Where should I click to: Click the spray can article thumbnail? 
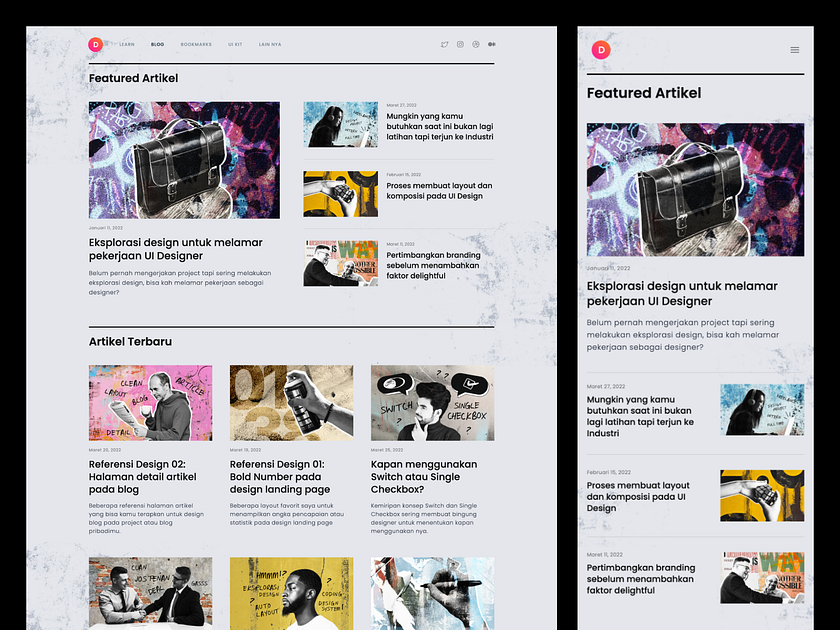pos(290,402)
